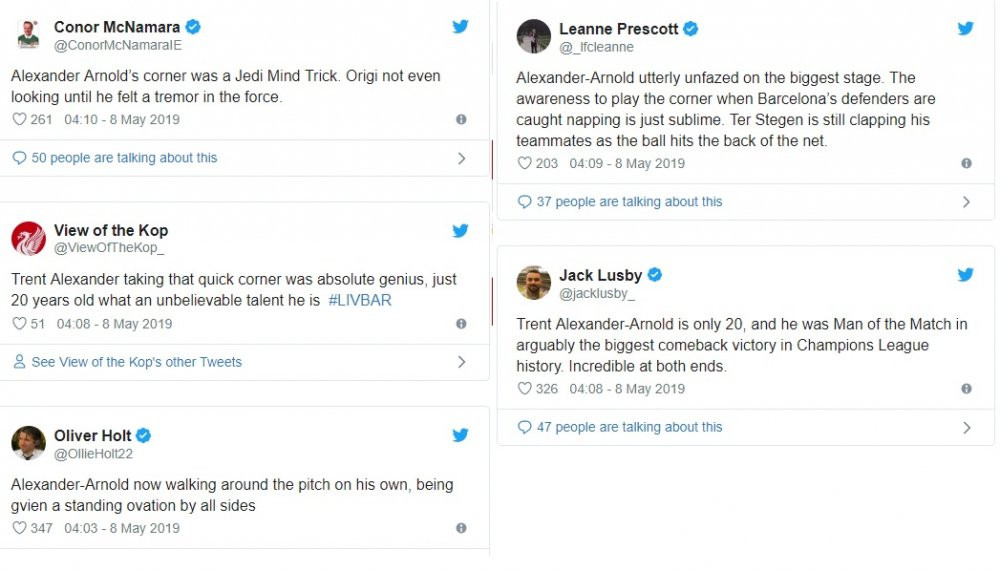Viewport: 1000px width, 571px height.
Task: Click chevron next to View of the Kop's other Tweets
Action: [x=461, y=362]
